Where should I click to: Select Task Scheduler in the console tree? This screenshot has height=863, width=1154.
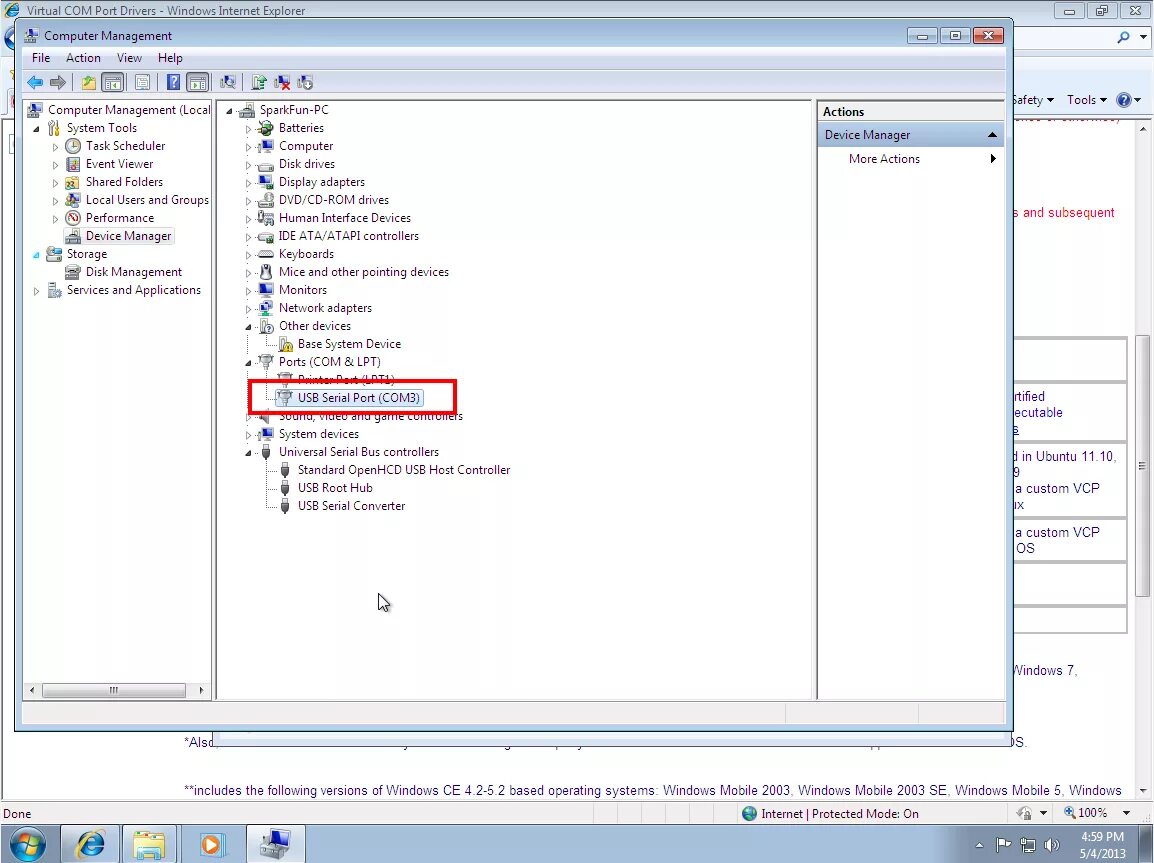[x=125, y=146]
